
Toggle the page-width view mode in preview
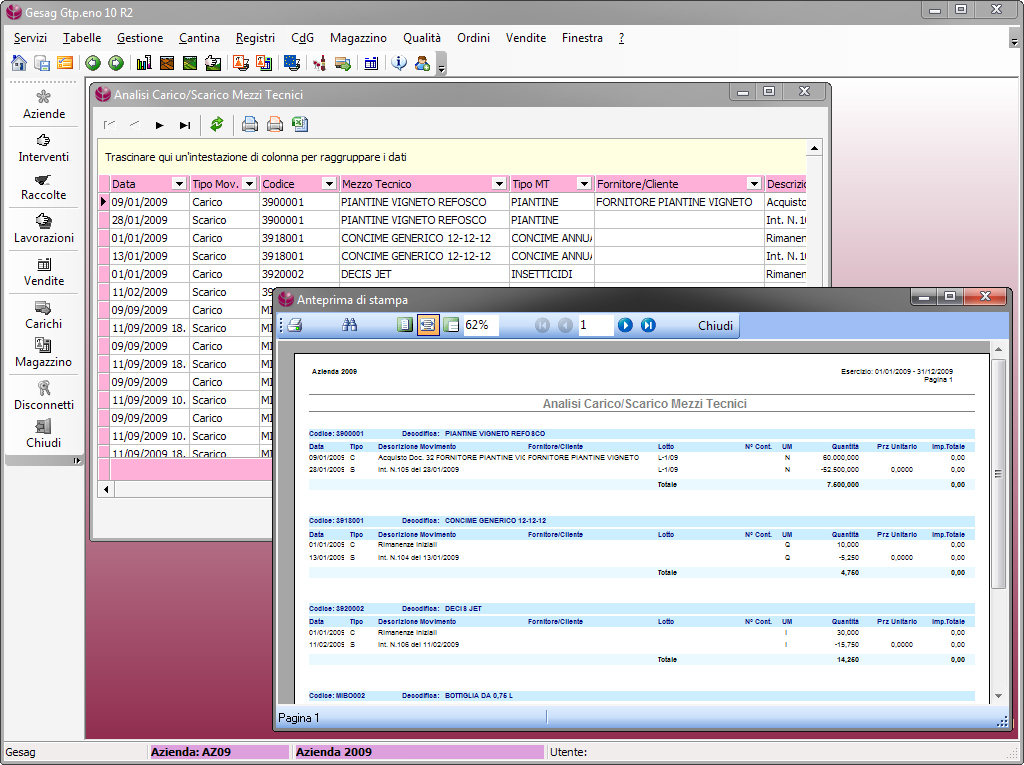[427, 325]
